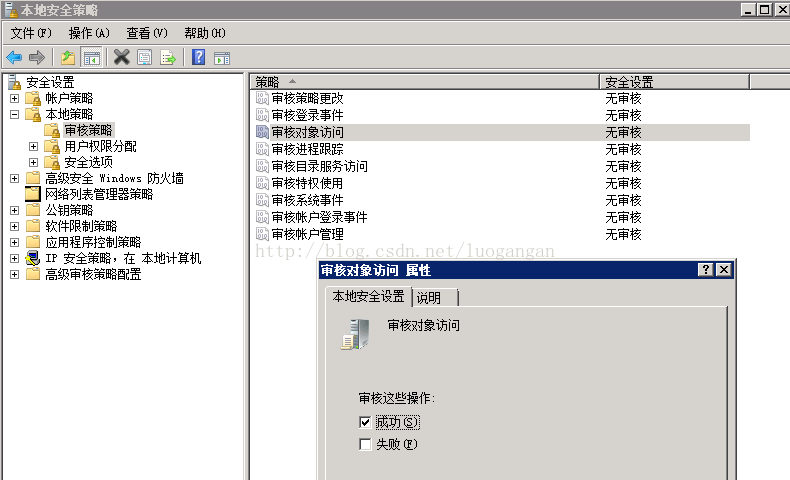Uncheck the 成功(S) checkbox
Image resolution: width=790 pixels, height=480 pixels.
click(x=365, y=422)
